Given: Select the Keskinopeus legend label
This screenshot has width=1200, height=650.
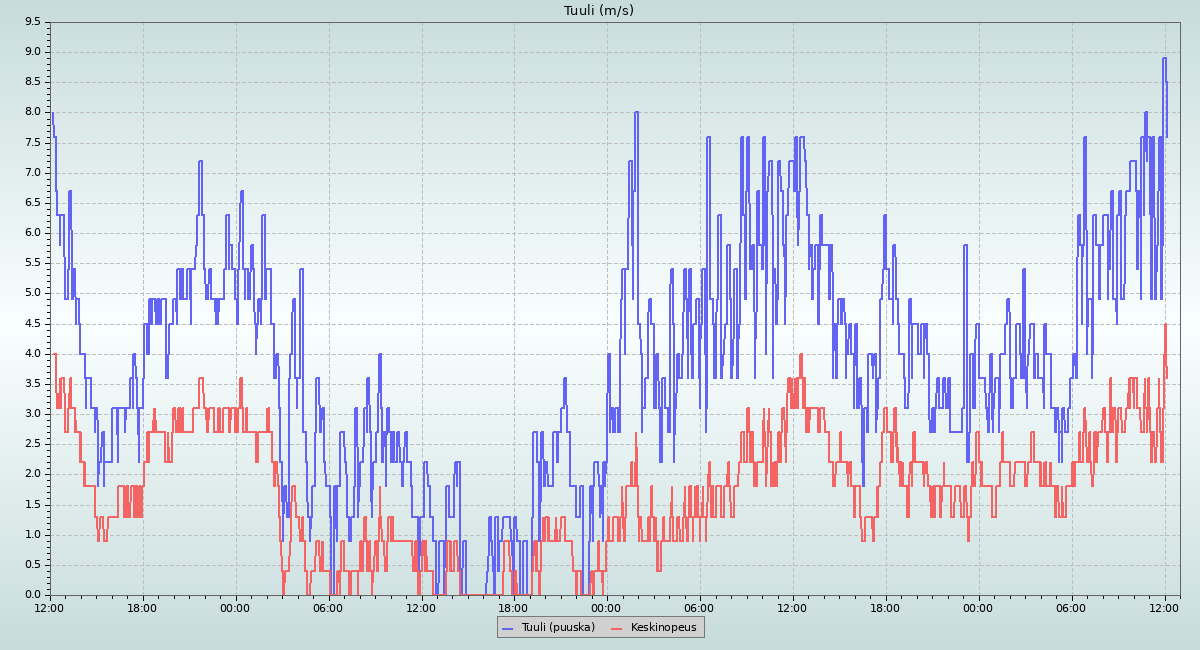Looking at the screenshot, I should (663, 627).
